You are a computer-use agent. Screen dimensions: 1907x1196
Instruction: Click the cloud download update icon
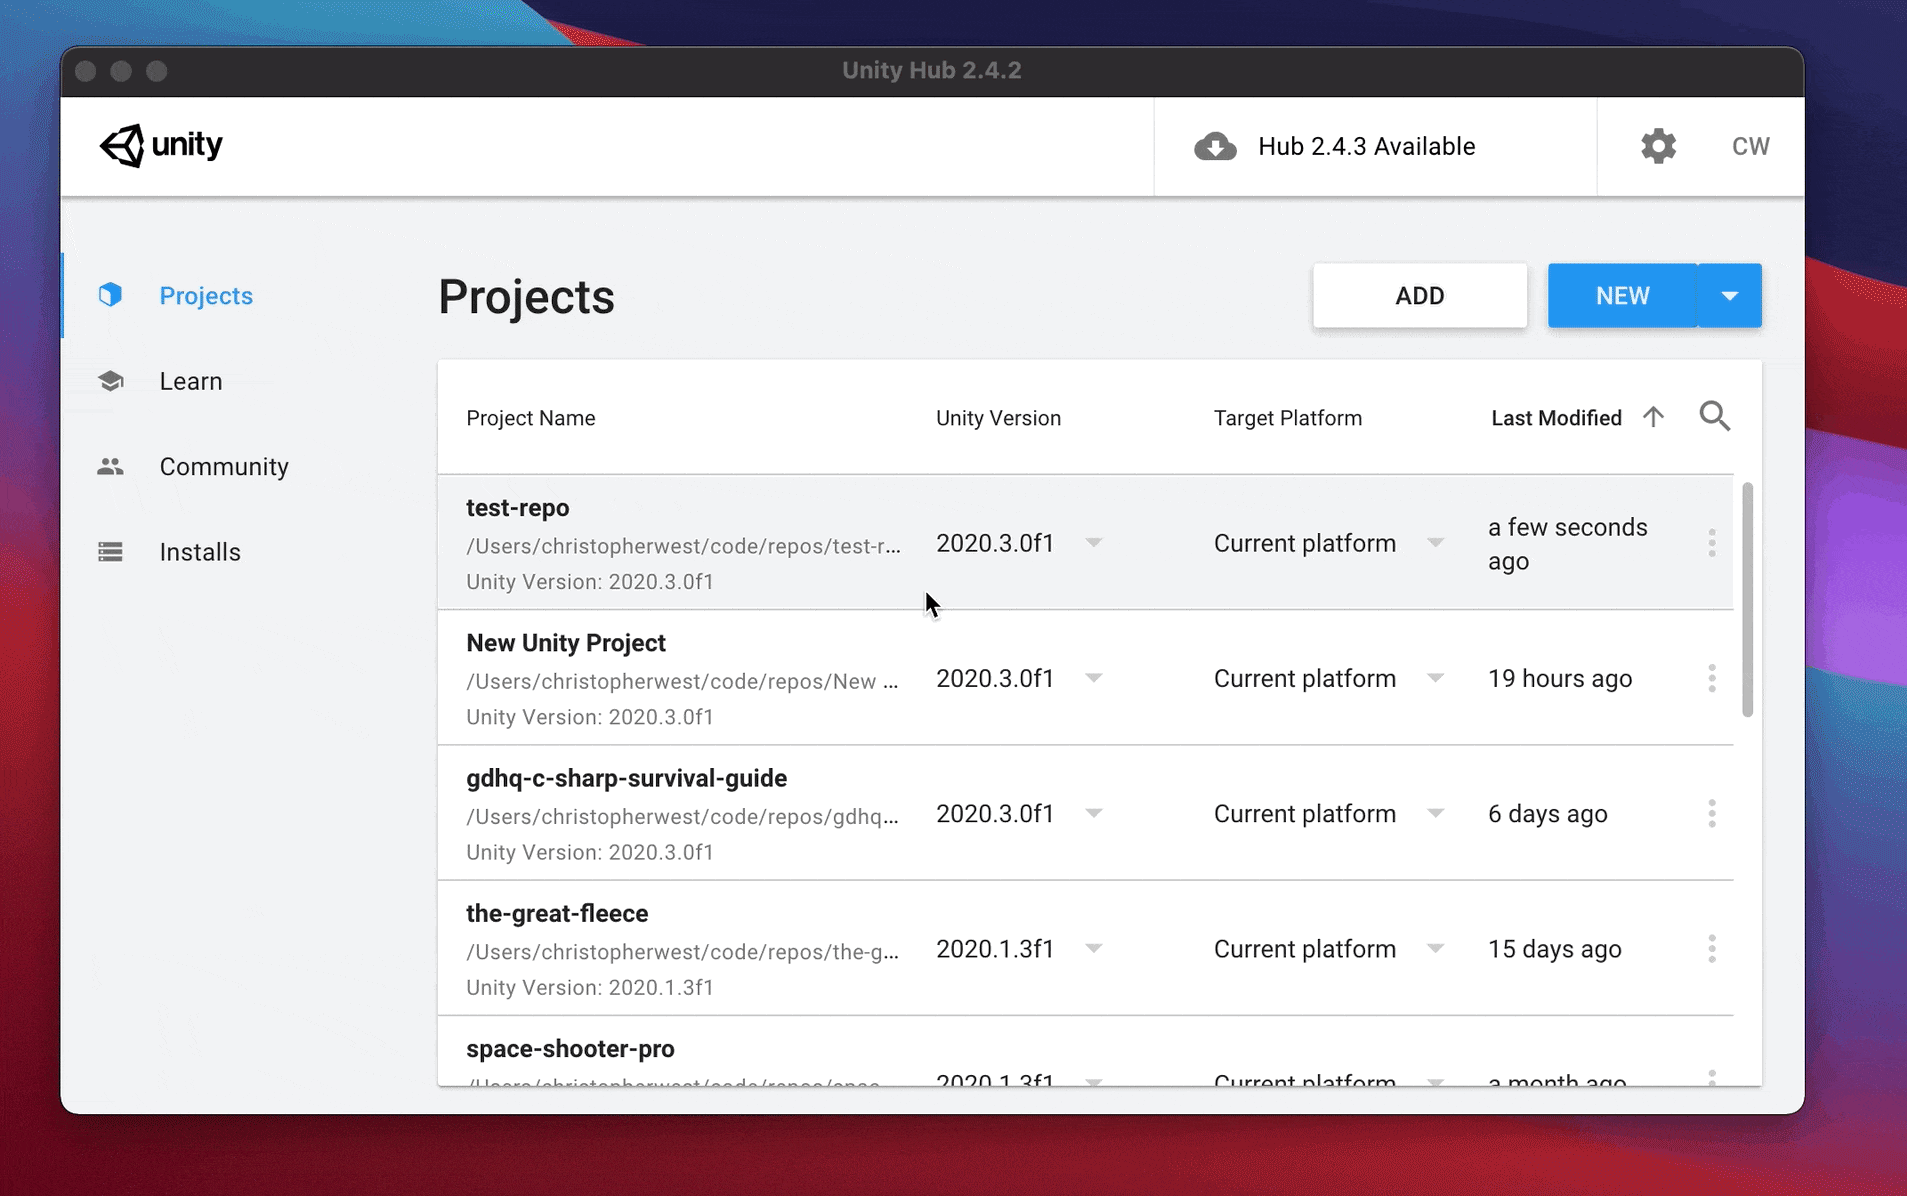(x=1215, y=146)
